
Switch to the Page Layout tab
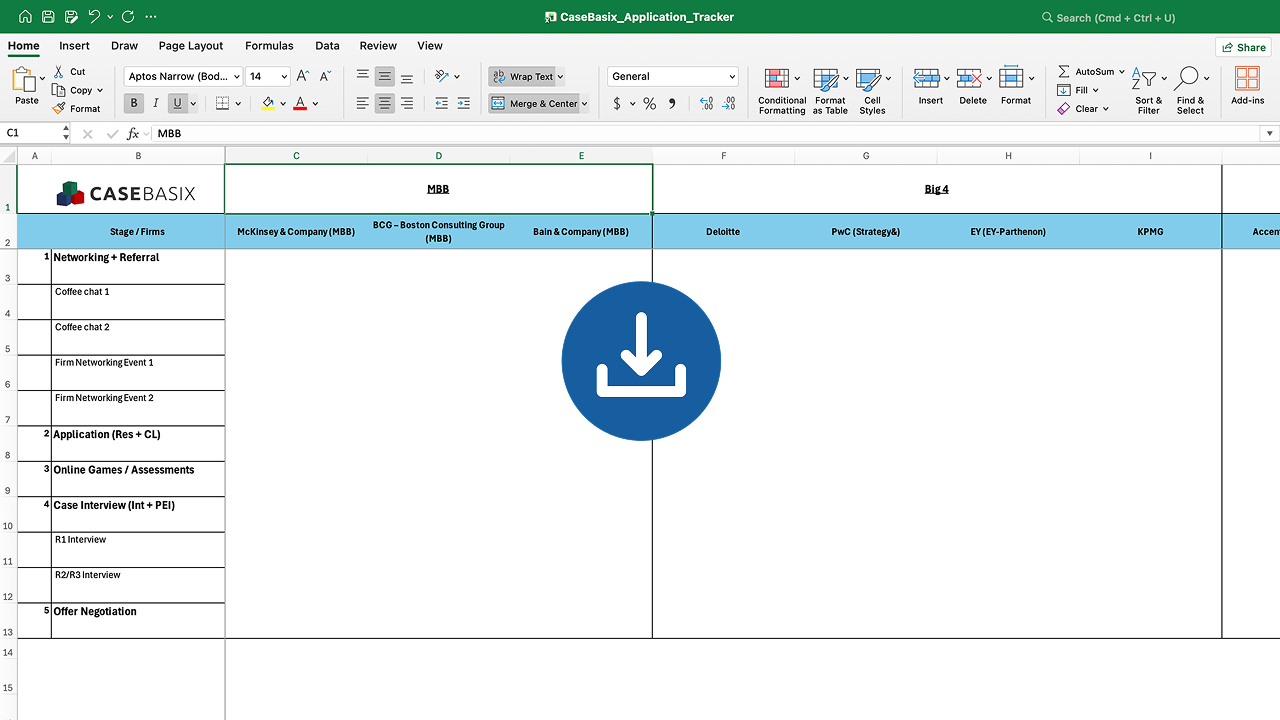pos(191,46)
